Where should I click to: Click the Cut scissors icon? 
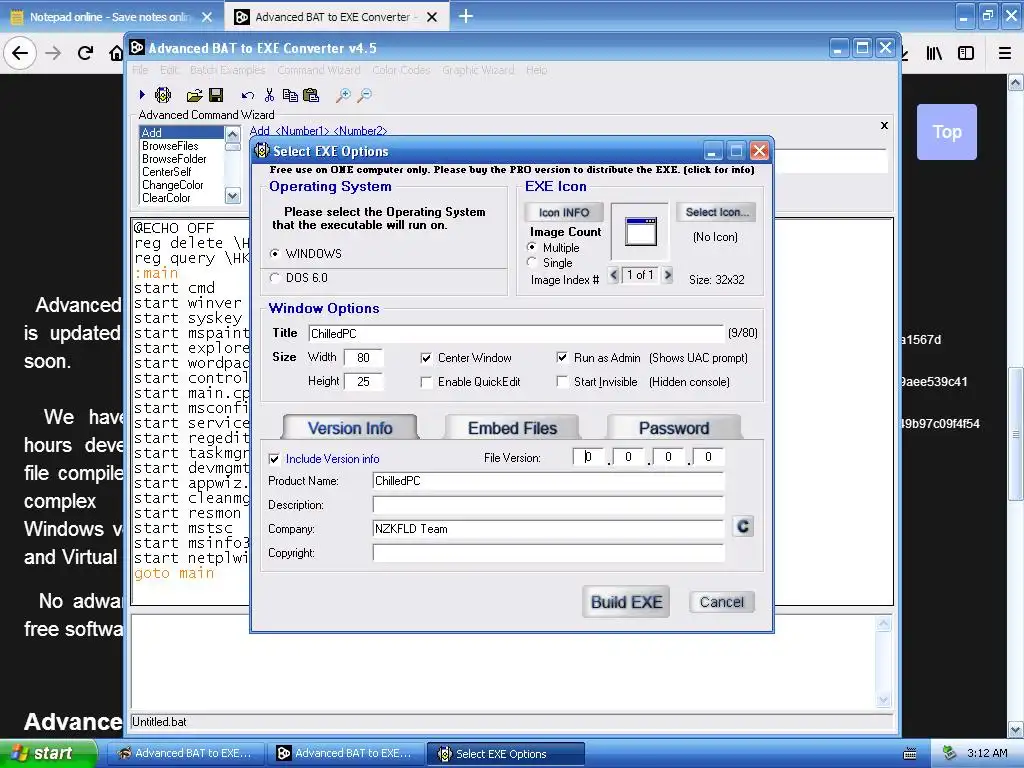269,95
